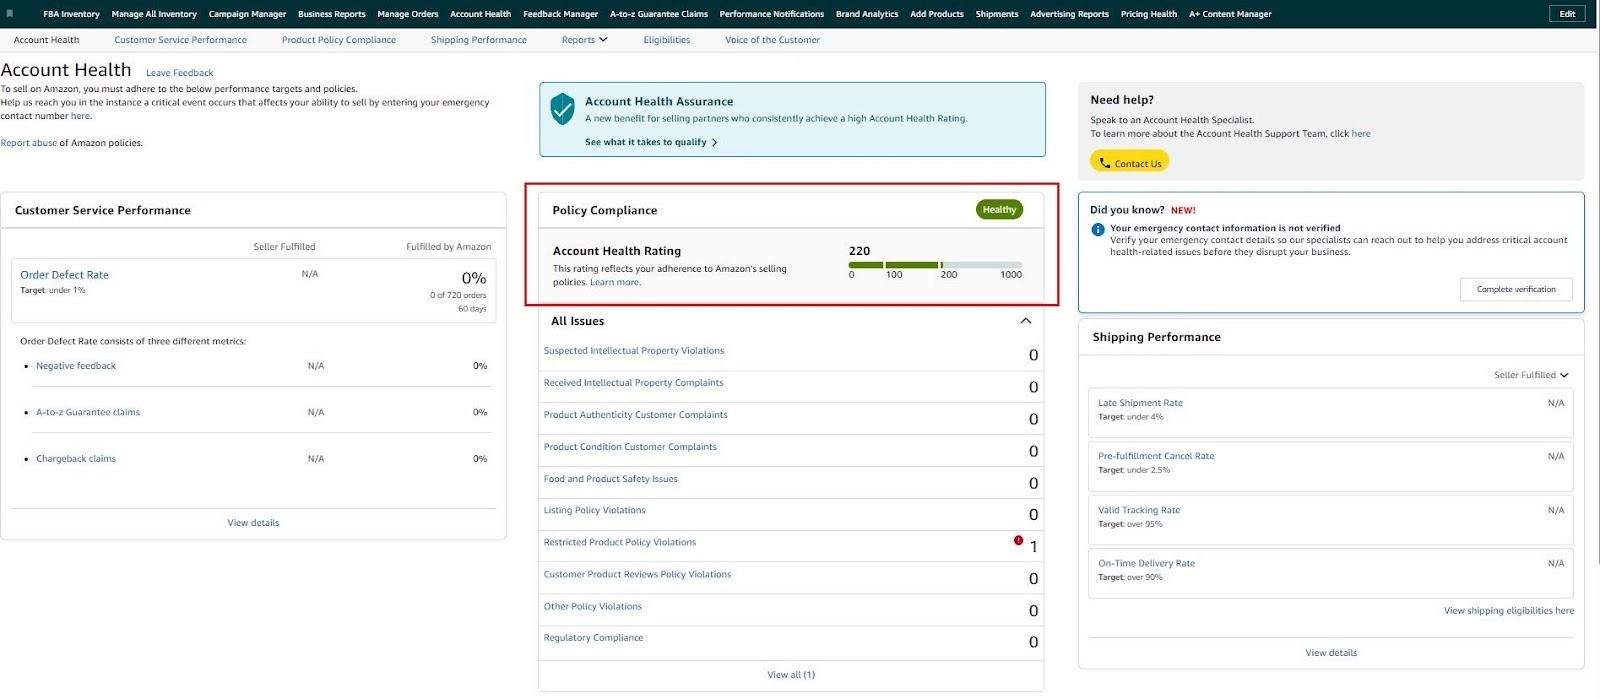Image resolution: width=1600 pixels, height=699 pixels.
Task: Click the 220 Account Health Rating value
Action: pos(859,251)
